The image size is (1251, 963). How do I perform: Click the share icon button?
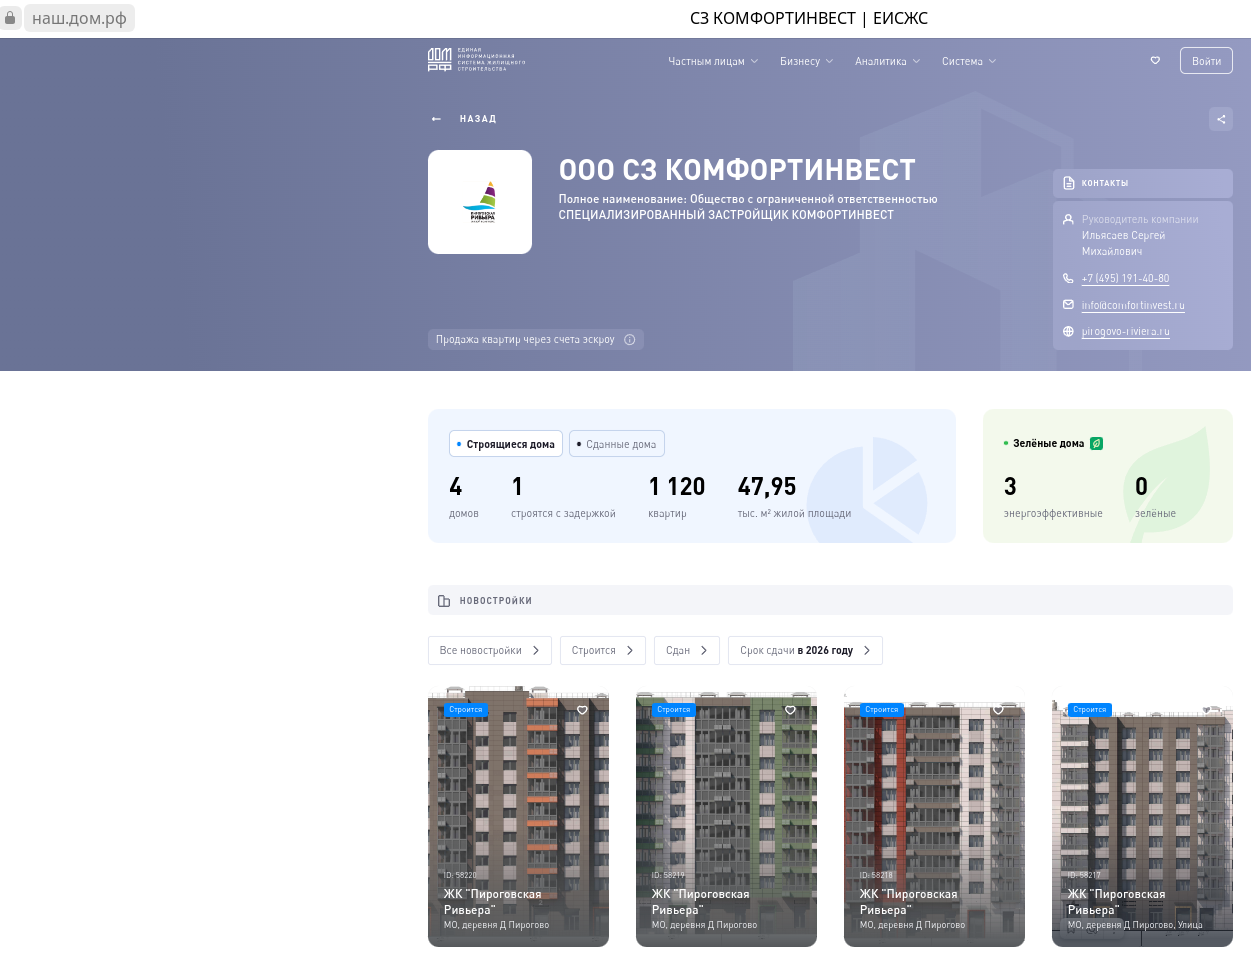[x=1221, y=119]
